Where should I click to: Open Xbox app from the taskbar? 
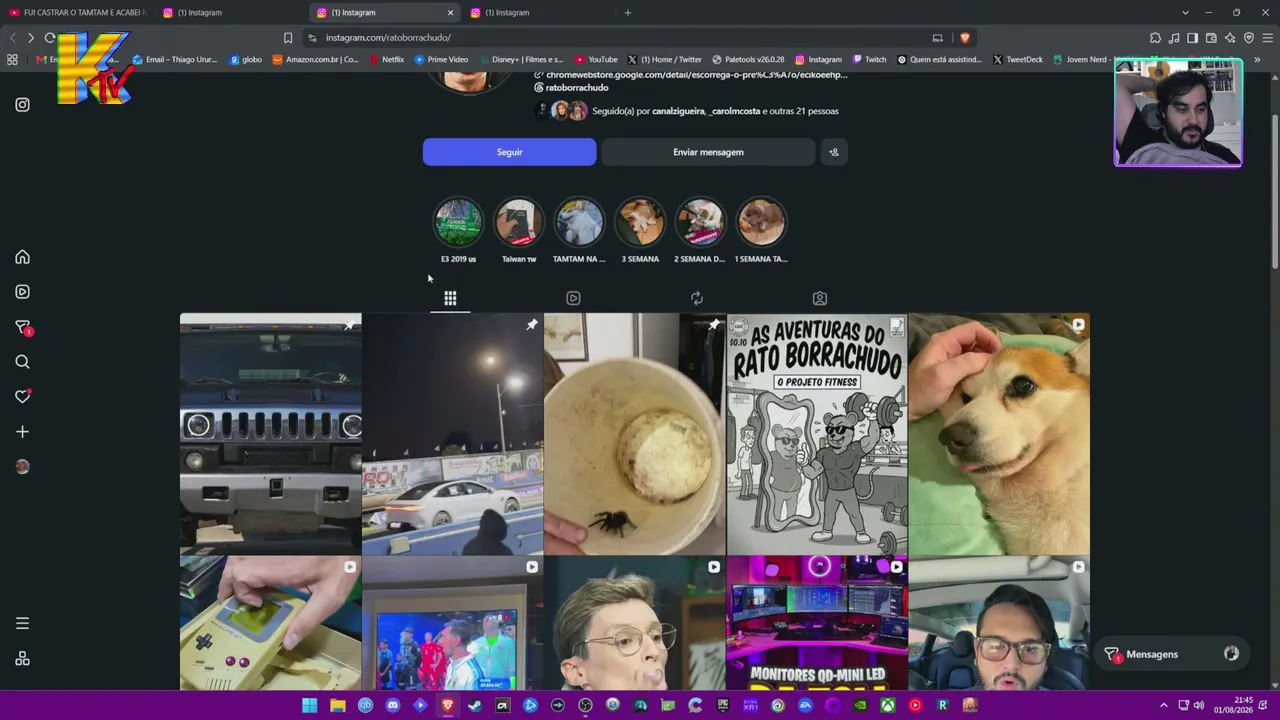click(x=887, y=705)
